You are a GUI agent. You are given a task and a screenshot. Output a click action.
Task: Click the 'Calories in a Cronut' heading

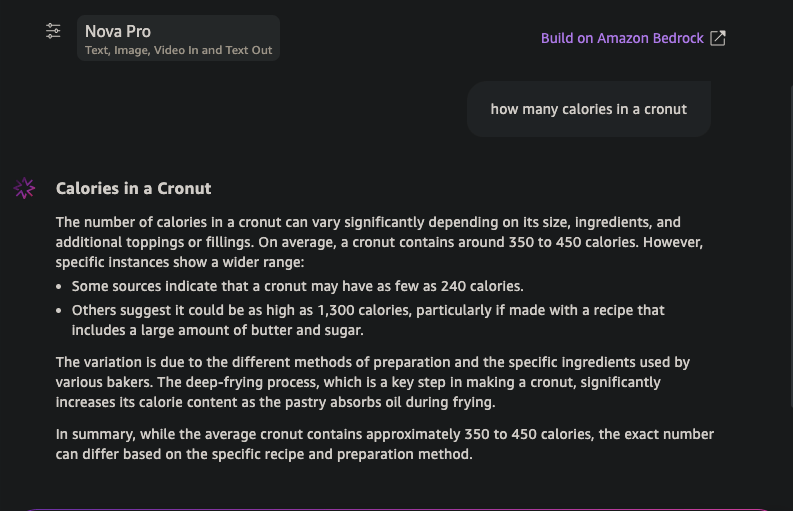click(x=133, y=188)
